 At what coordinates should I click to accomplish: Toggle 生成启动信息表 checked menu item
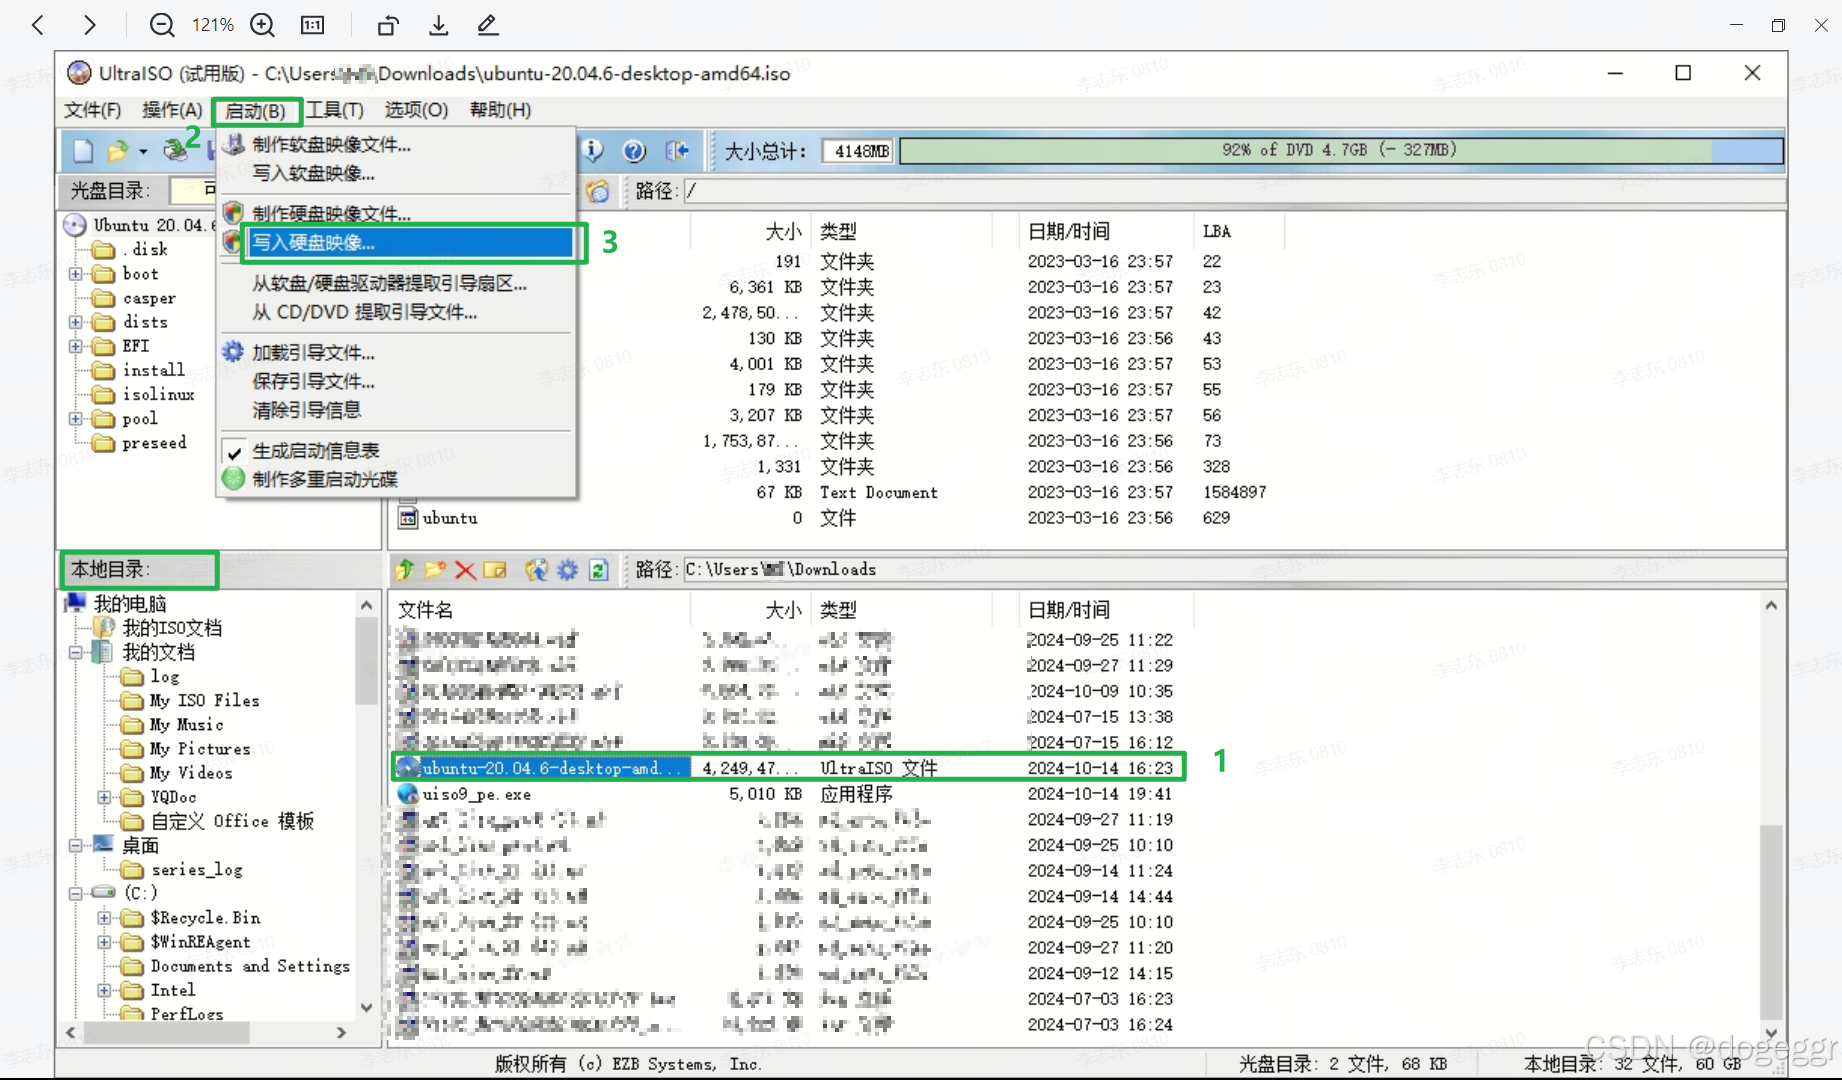tap(315, 451)
